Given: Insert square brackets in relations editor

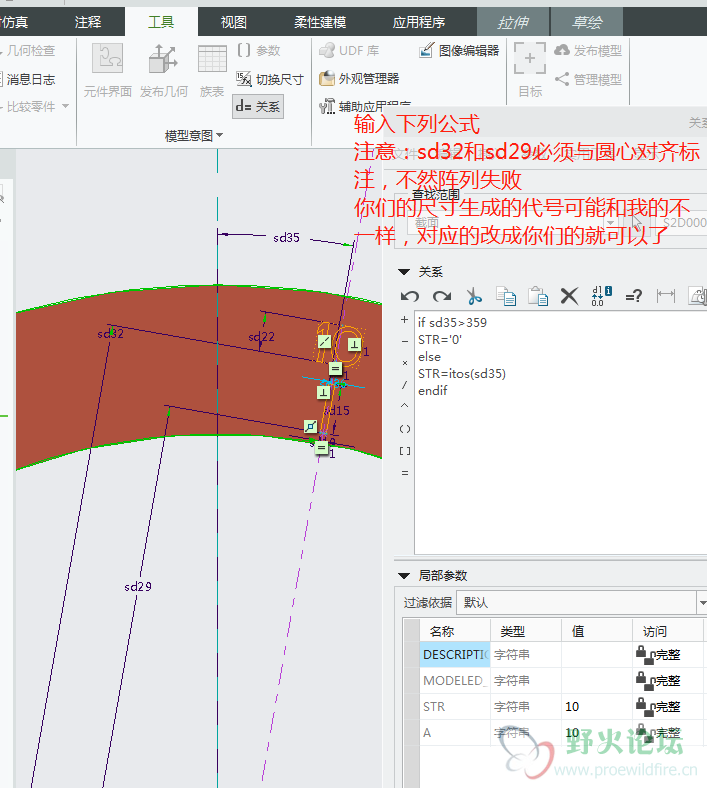Looking at the screenshot, I should 405,451.
